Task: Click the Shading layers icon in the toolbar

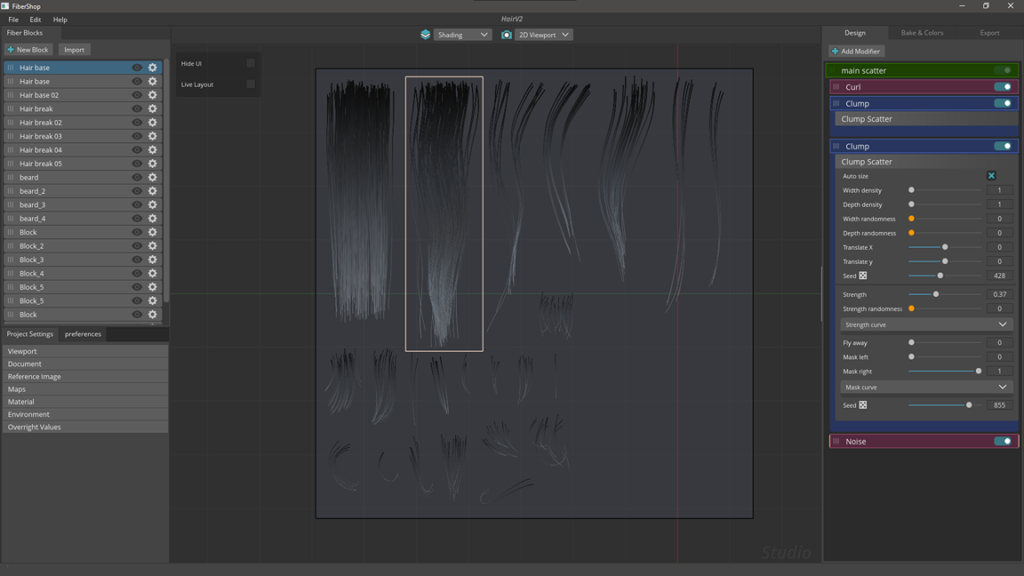Action: [424, 34]
